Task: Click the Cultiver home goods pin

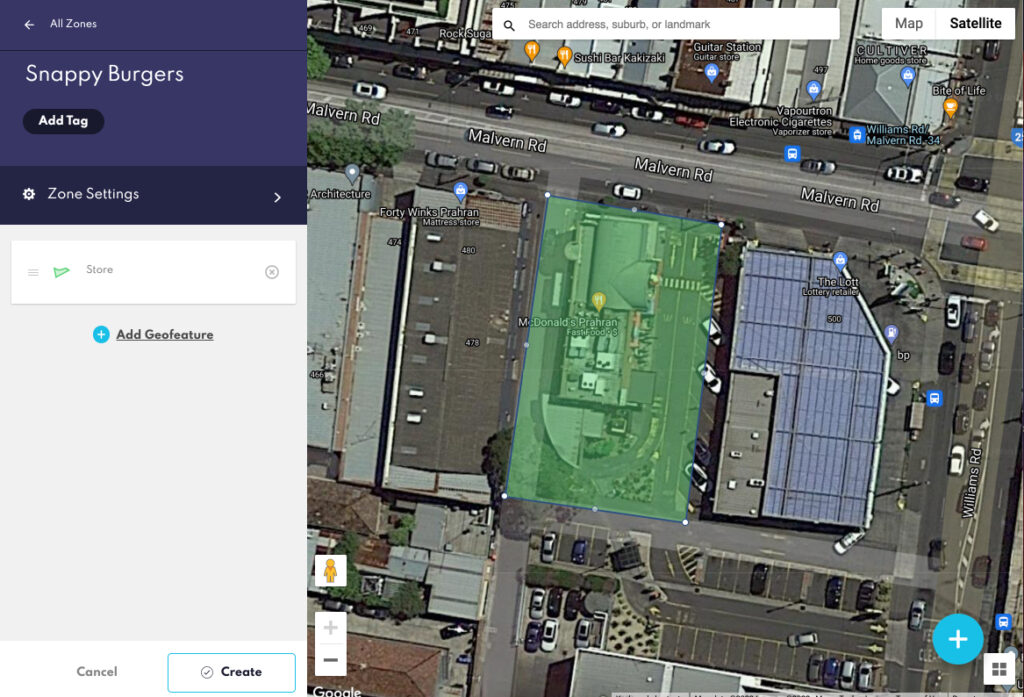Action: [907, 76]
